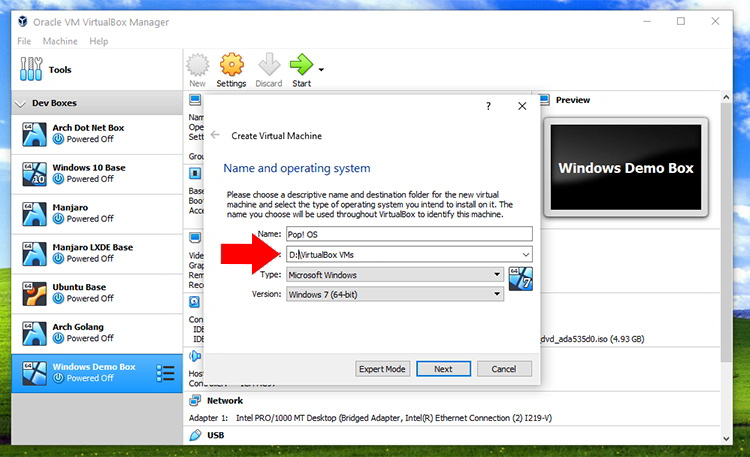Image resolution: width=750 pixels, height=457 pixels.
Task: Select the Tools icon in sidebar
Action: pos(31,69)
